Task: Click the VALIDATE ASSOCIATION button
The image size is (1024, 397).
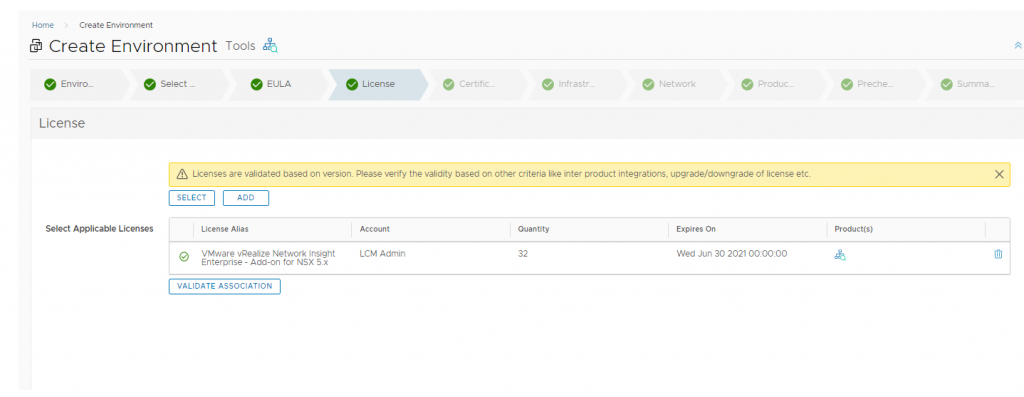Action: tap(225, 287)
